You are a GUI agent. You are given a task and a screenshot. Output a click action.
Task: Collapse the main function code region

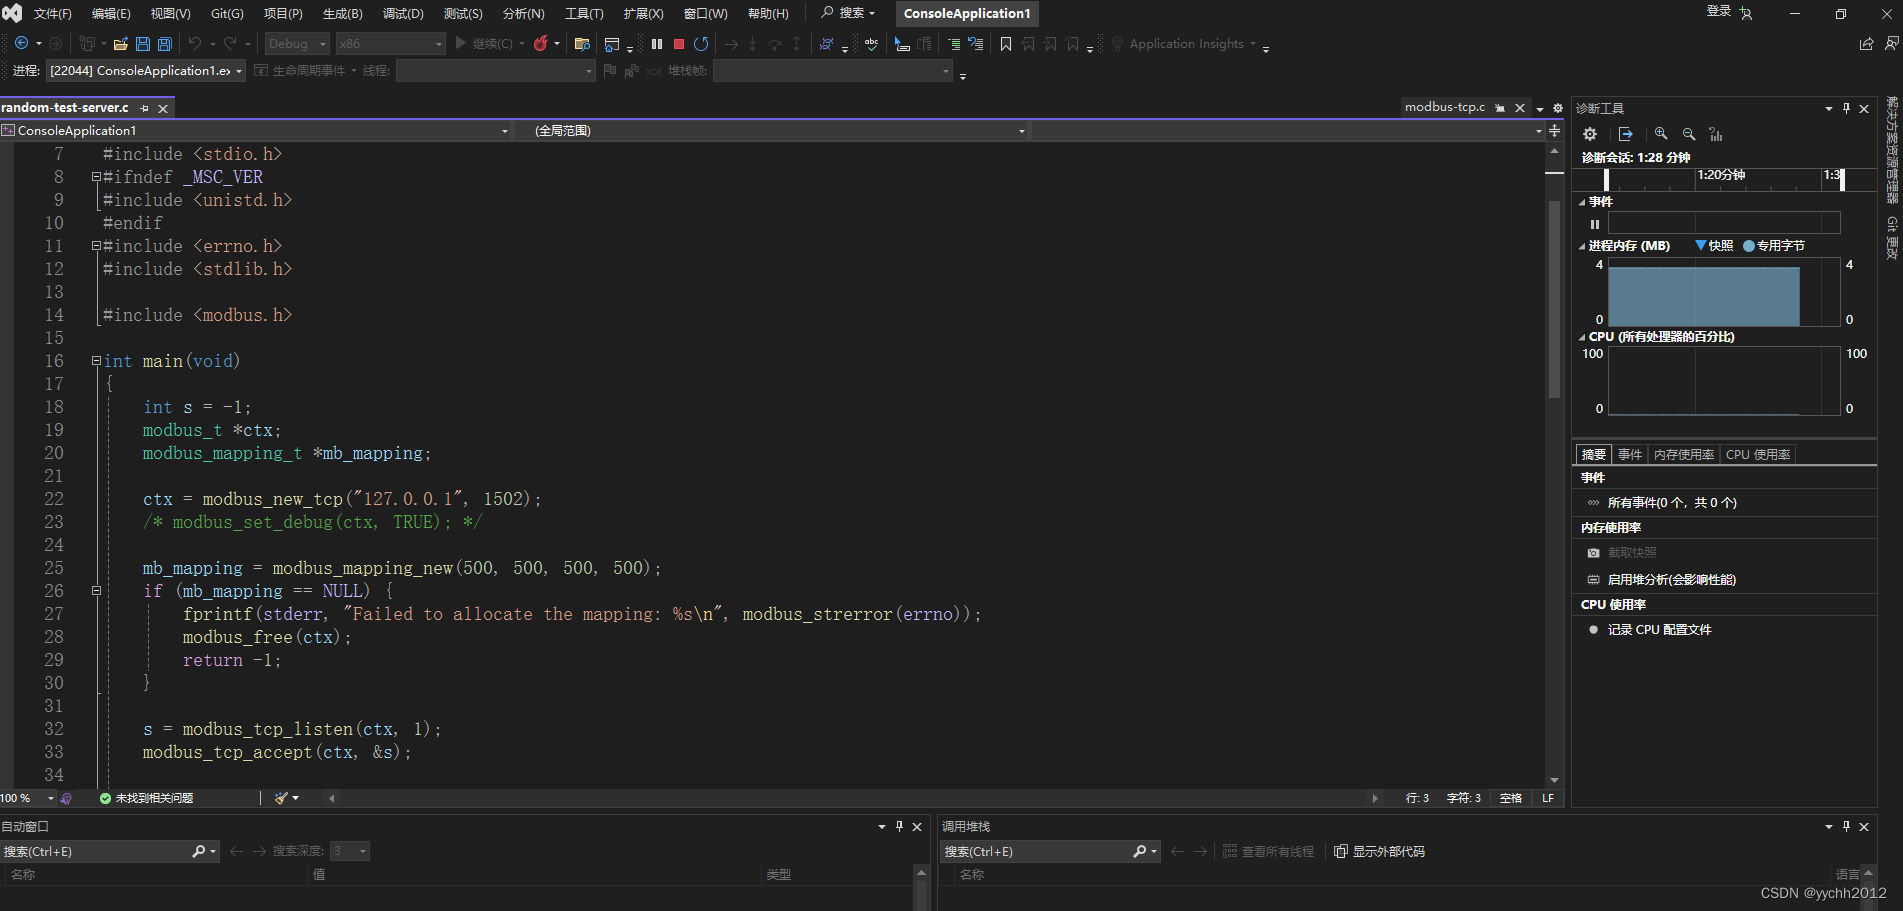(x=96, y=360)
